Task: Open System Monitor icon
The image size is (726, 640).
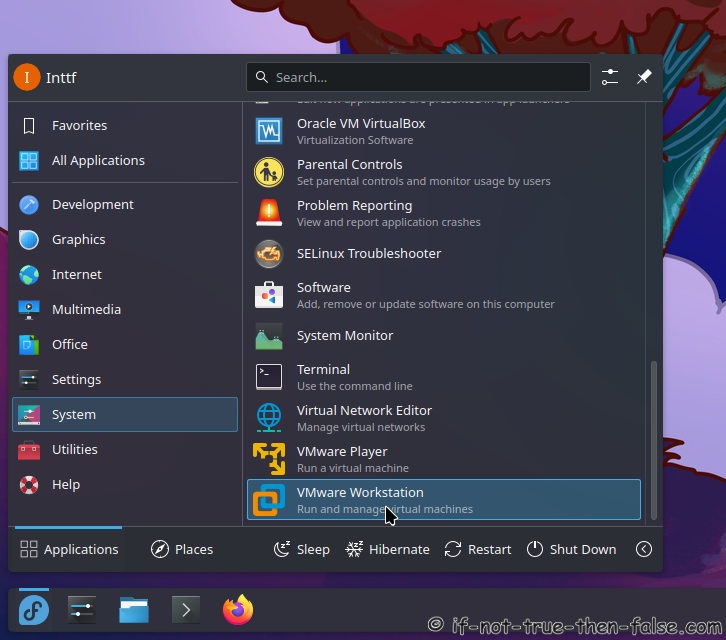Action: [x=269, y=336]
